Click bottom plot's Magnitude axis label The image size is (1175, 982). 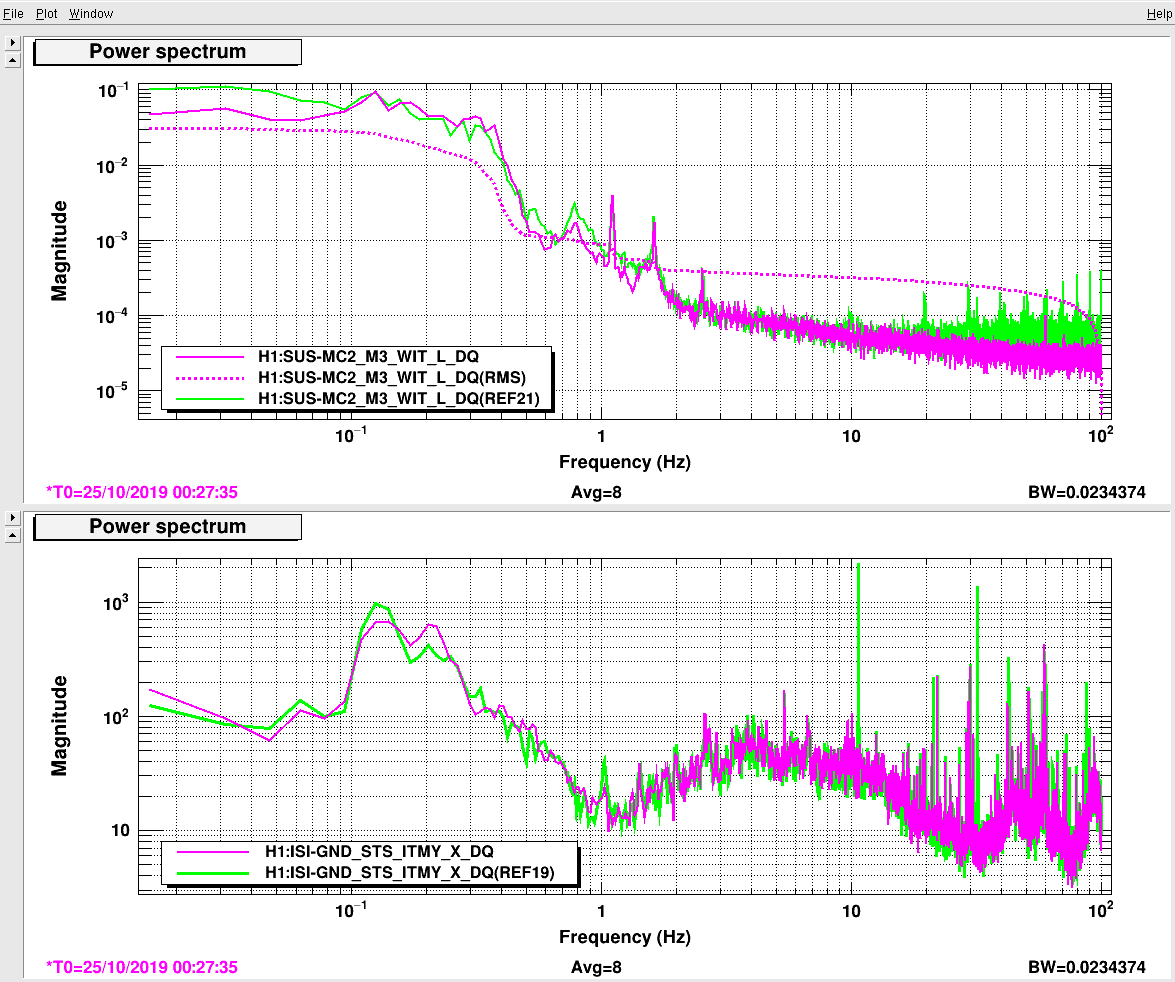[x=59, y=726]
